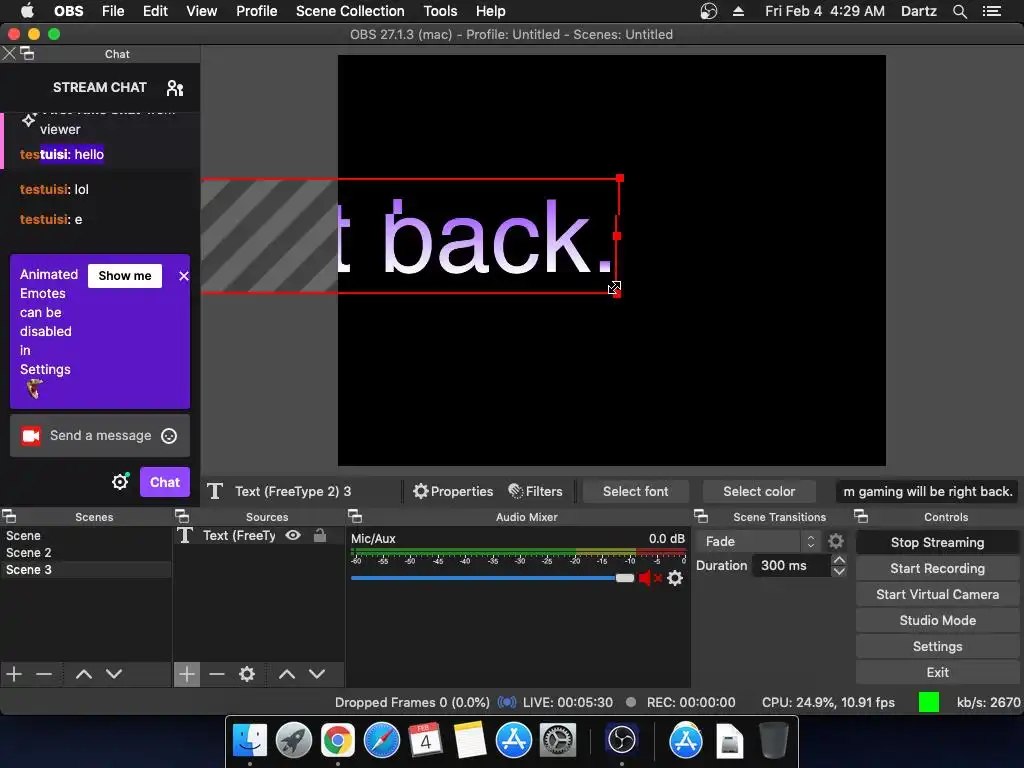1024x768 pixels.
Task: Click the bottom-right red resize handle of text source
Action: 617,295
